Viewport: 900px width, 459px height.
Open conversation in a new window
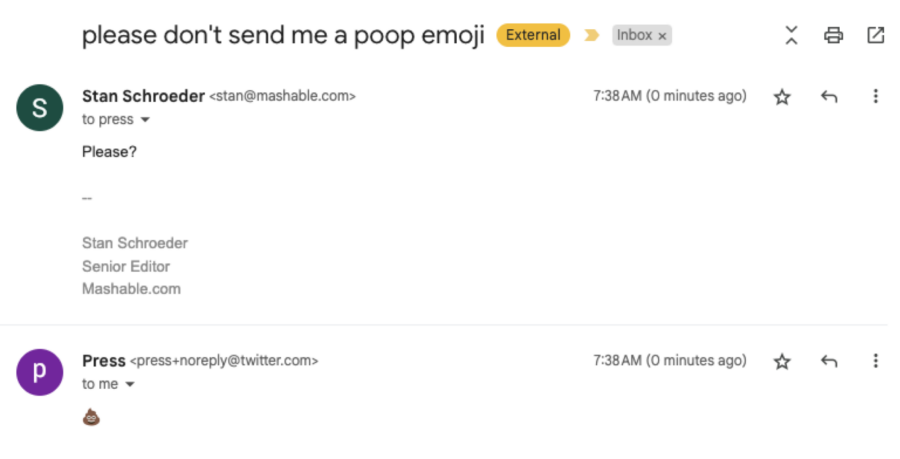876,35
